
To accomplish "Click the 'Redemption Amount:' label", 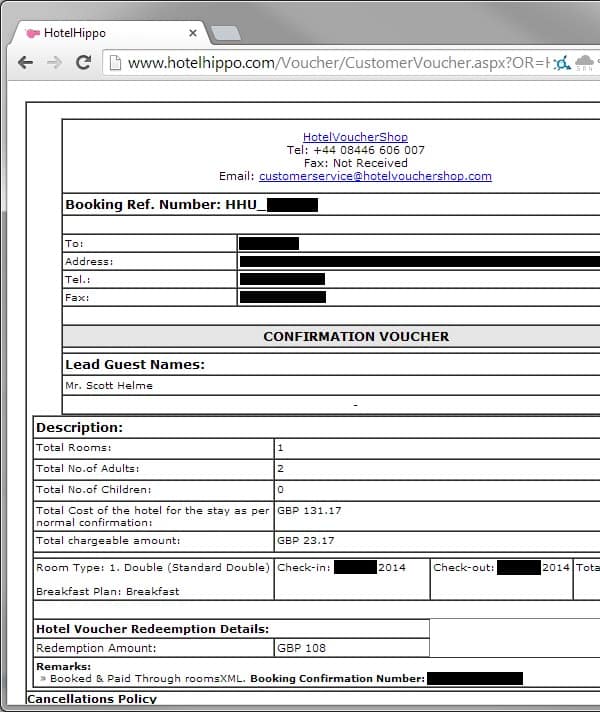I will tap(96, 648).
